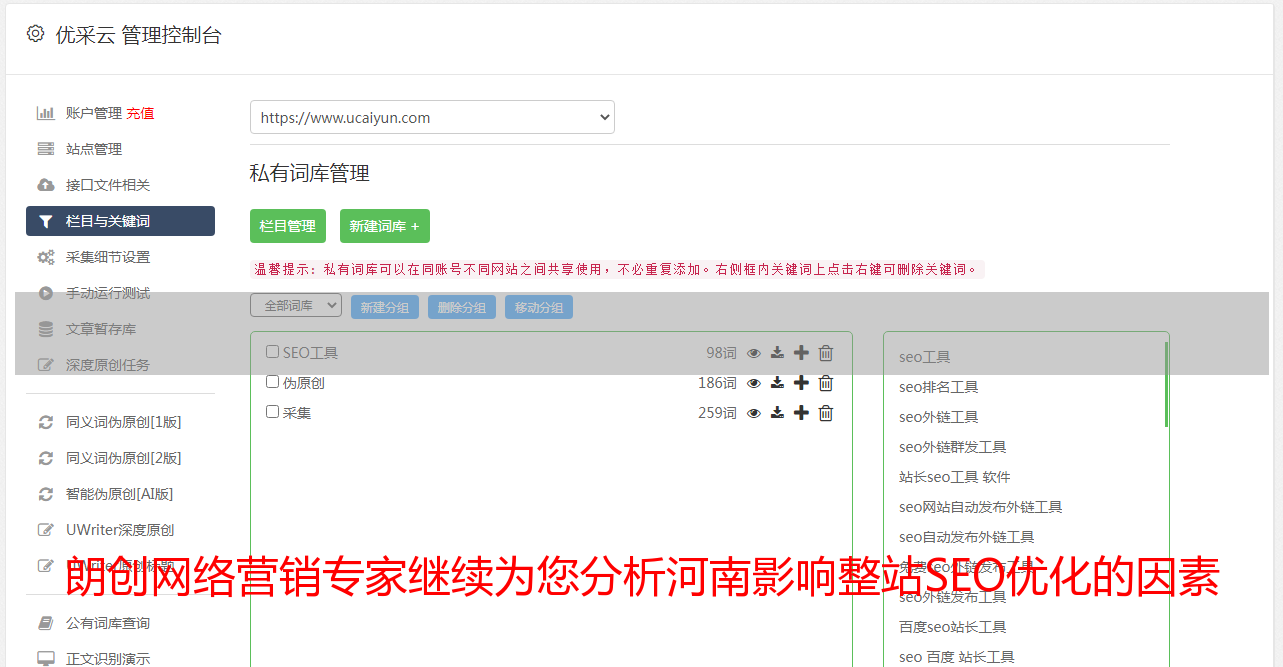Select keyword seo外链工具 in right list
Screen dimensions: 1283x667
coord(939,417)
